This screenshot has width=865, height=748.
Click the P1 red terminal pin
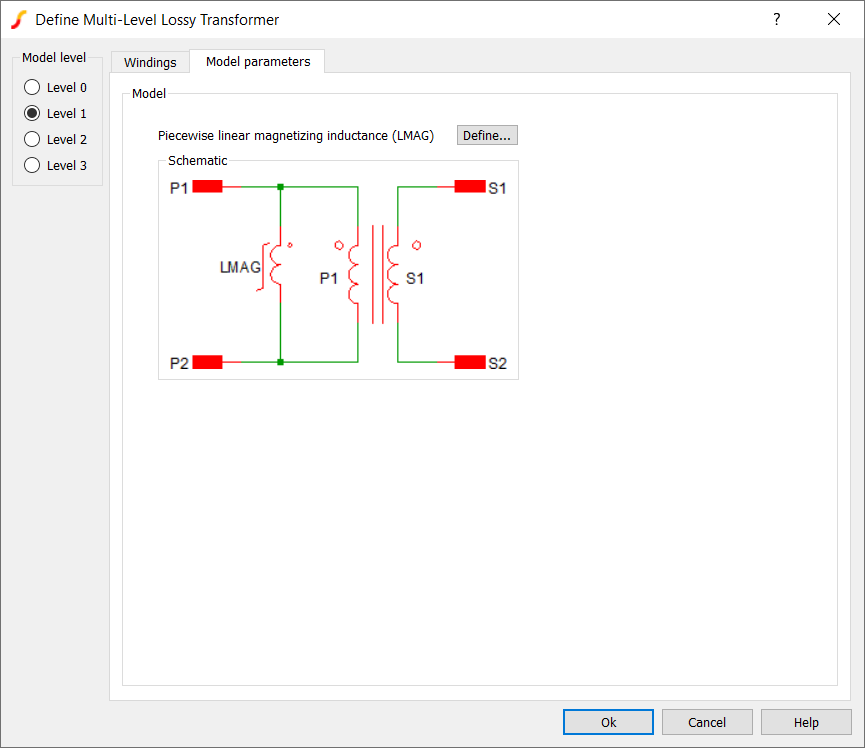(x=207, y=186)
